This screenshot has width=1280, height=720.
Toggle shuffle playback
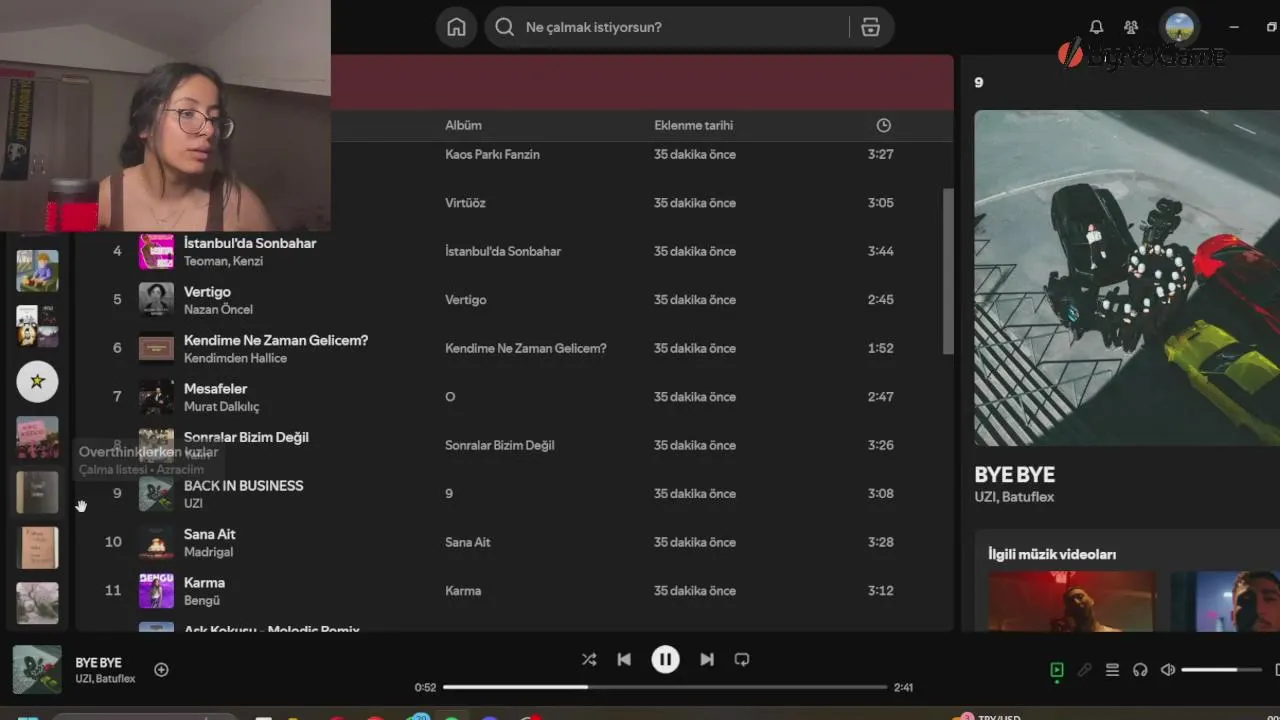pyautogui.click(x=589, y=659)
